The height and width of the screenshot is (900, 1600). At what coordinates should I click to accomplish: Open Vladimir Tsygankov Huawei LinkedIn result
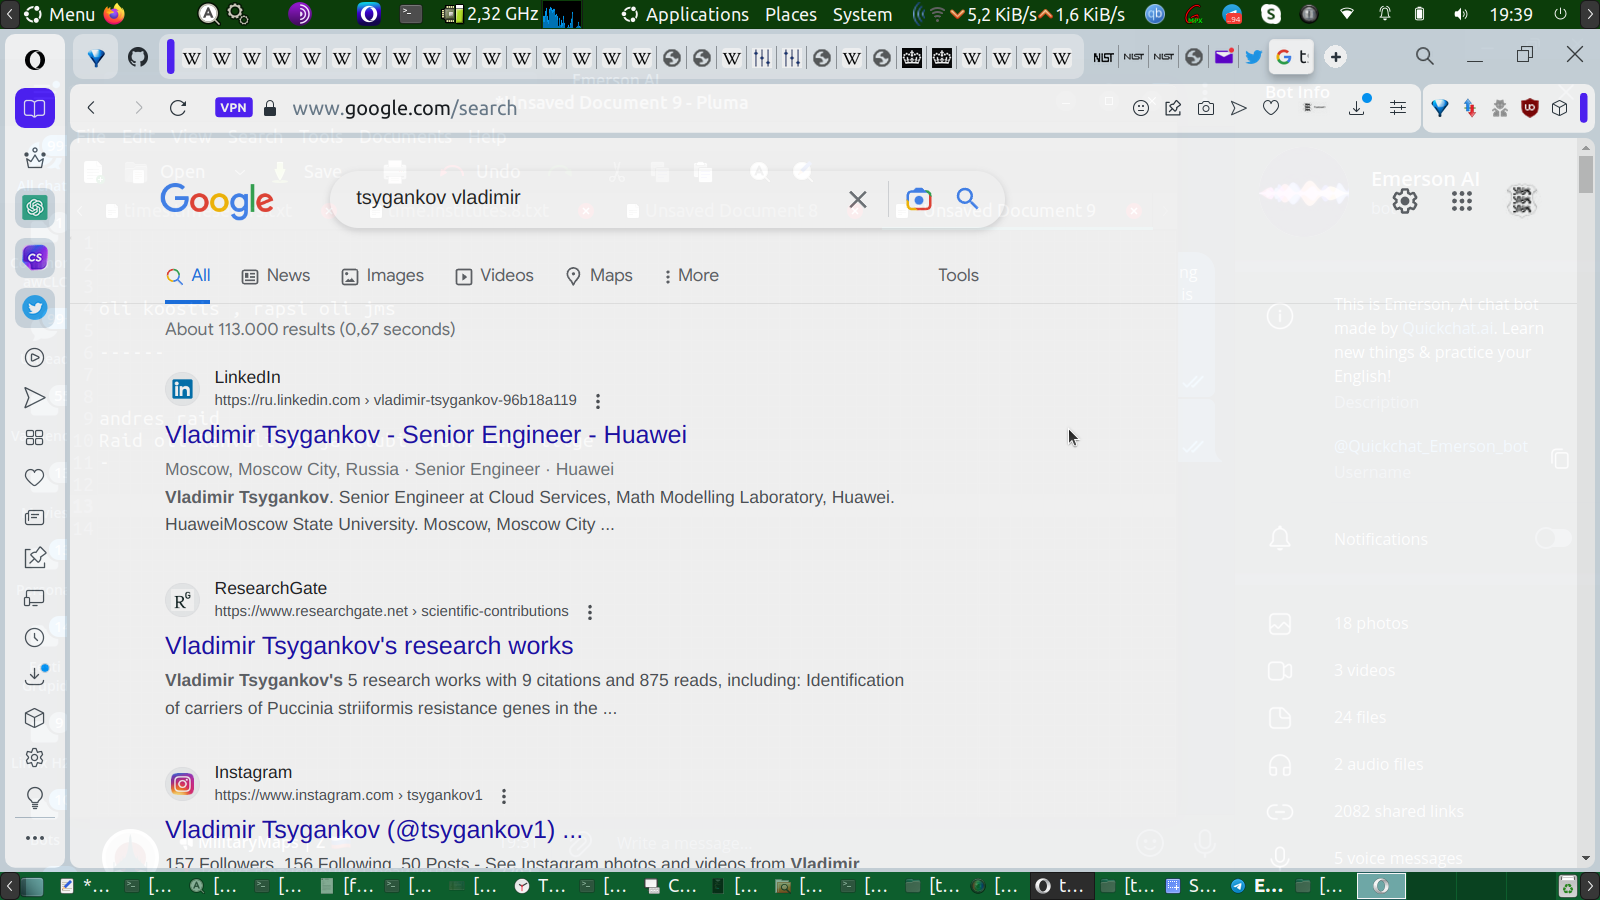tap(426, 435)
